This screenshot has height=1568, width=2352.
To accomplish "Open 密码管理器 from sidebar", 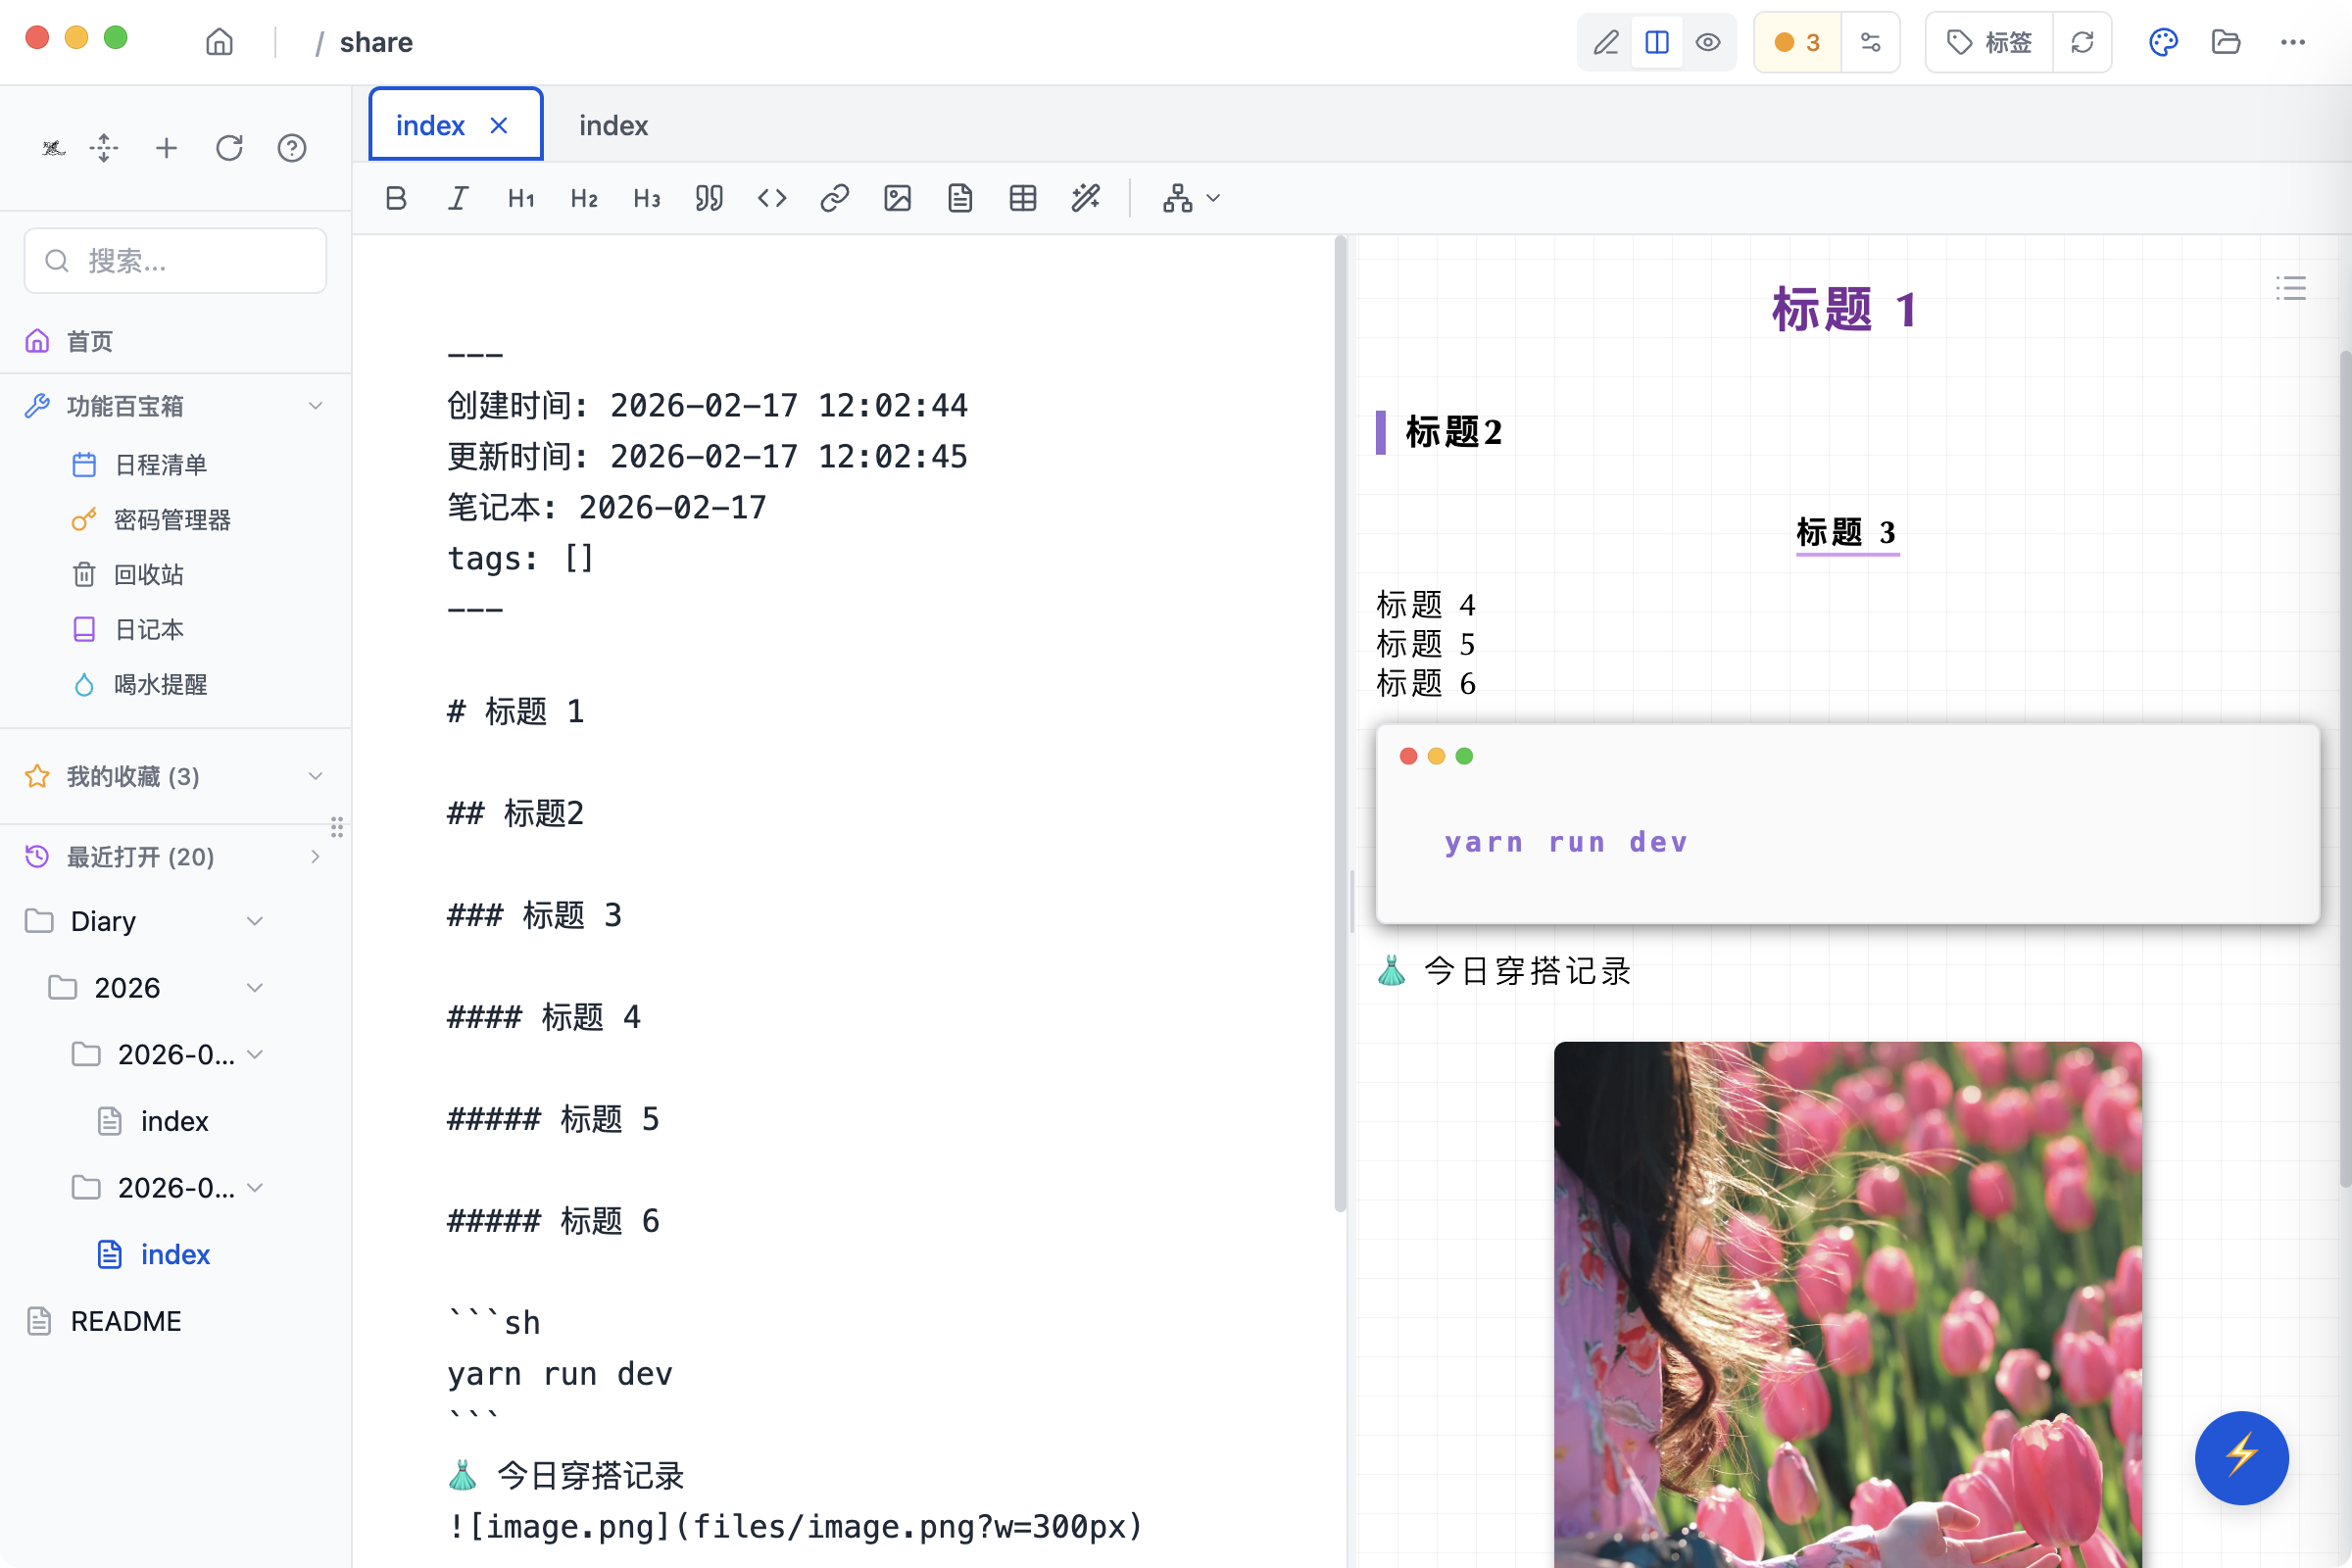I will pos(172,520).
